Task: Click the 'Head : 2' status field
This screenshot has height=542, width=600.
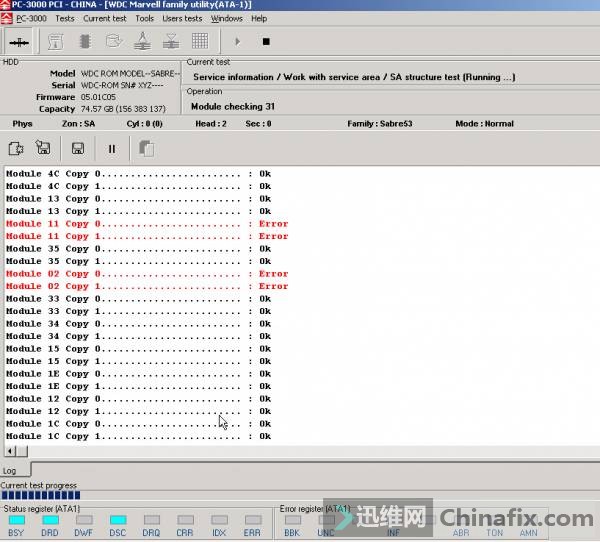Action: [x=211, y=124]
